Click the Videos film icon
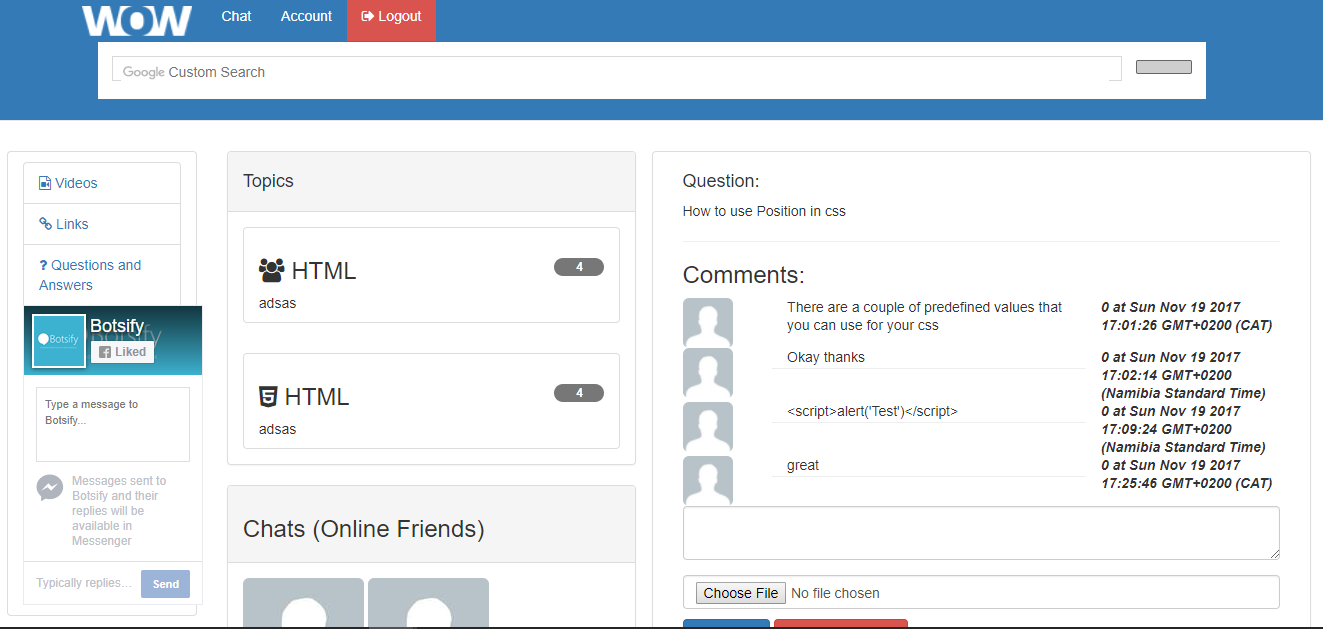Image resolution: width=1323 pixels, height=629 pixels. [45, 183]
